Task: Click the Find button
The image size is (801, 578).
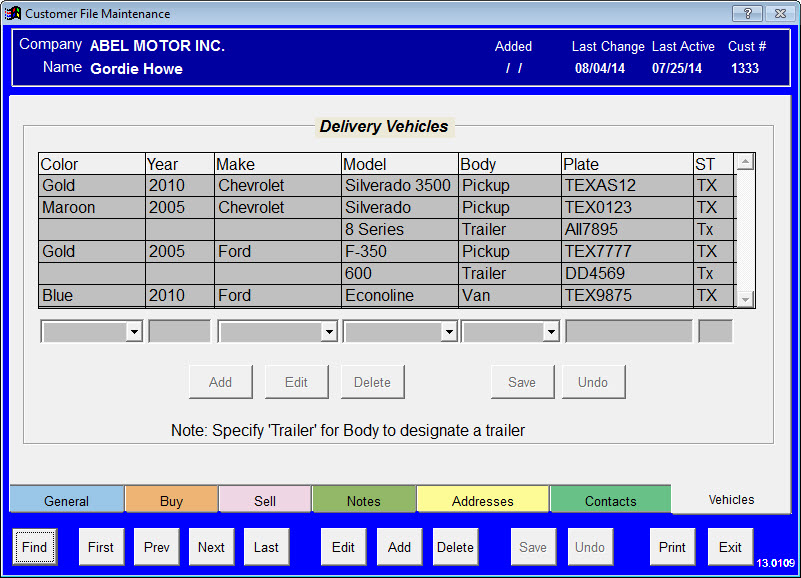Action: pos(35,547)
